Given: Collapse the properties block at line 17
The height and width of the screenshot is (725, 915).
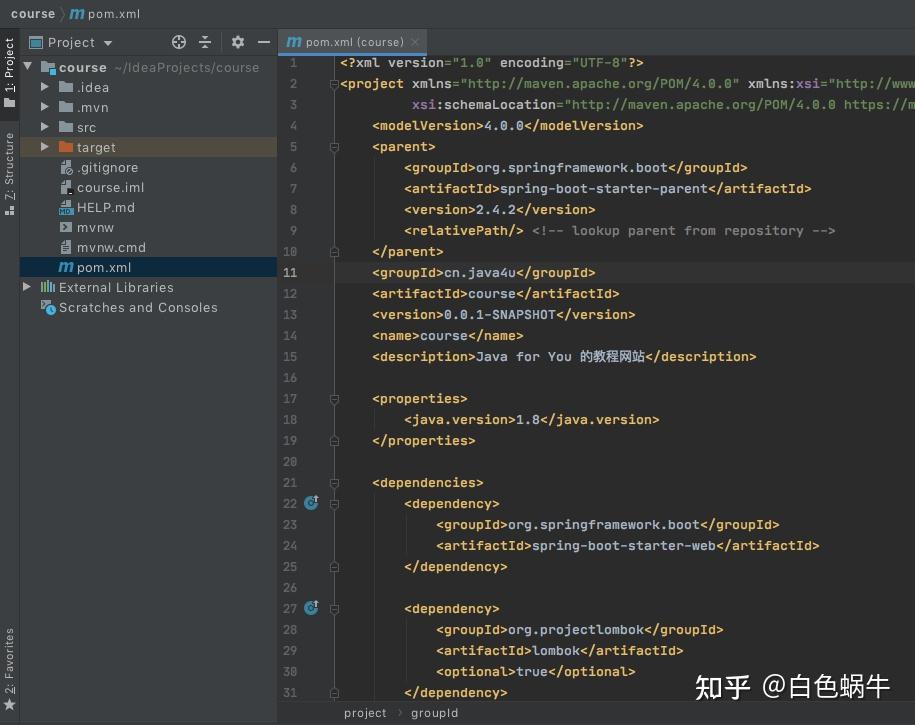Looking at the screenshot, I should tap(335, 398).
